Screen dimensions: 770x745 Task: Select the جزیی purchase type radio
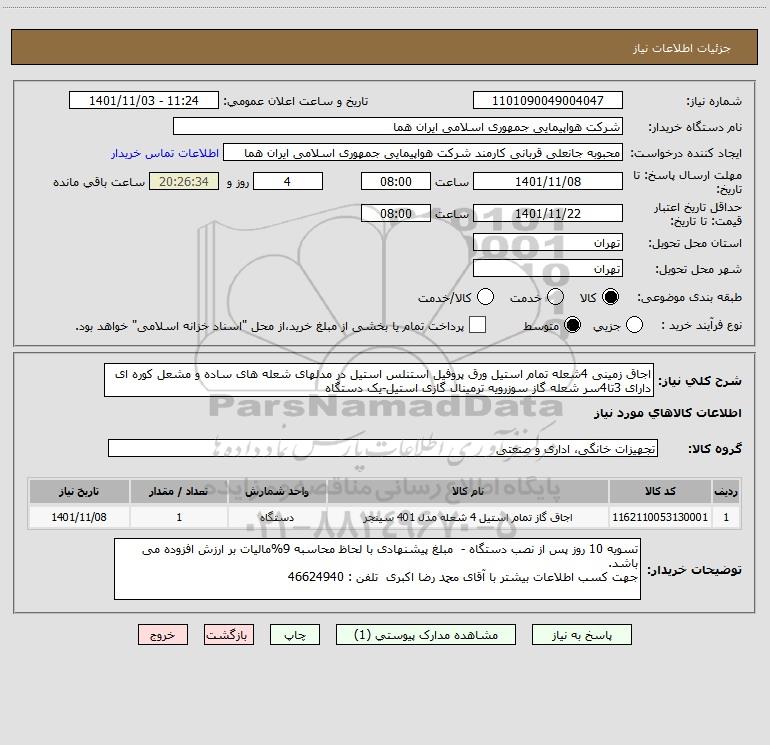634,325
